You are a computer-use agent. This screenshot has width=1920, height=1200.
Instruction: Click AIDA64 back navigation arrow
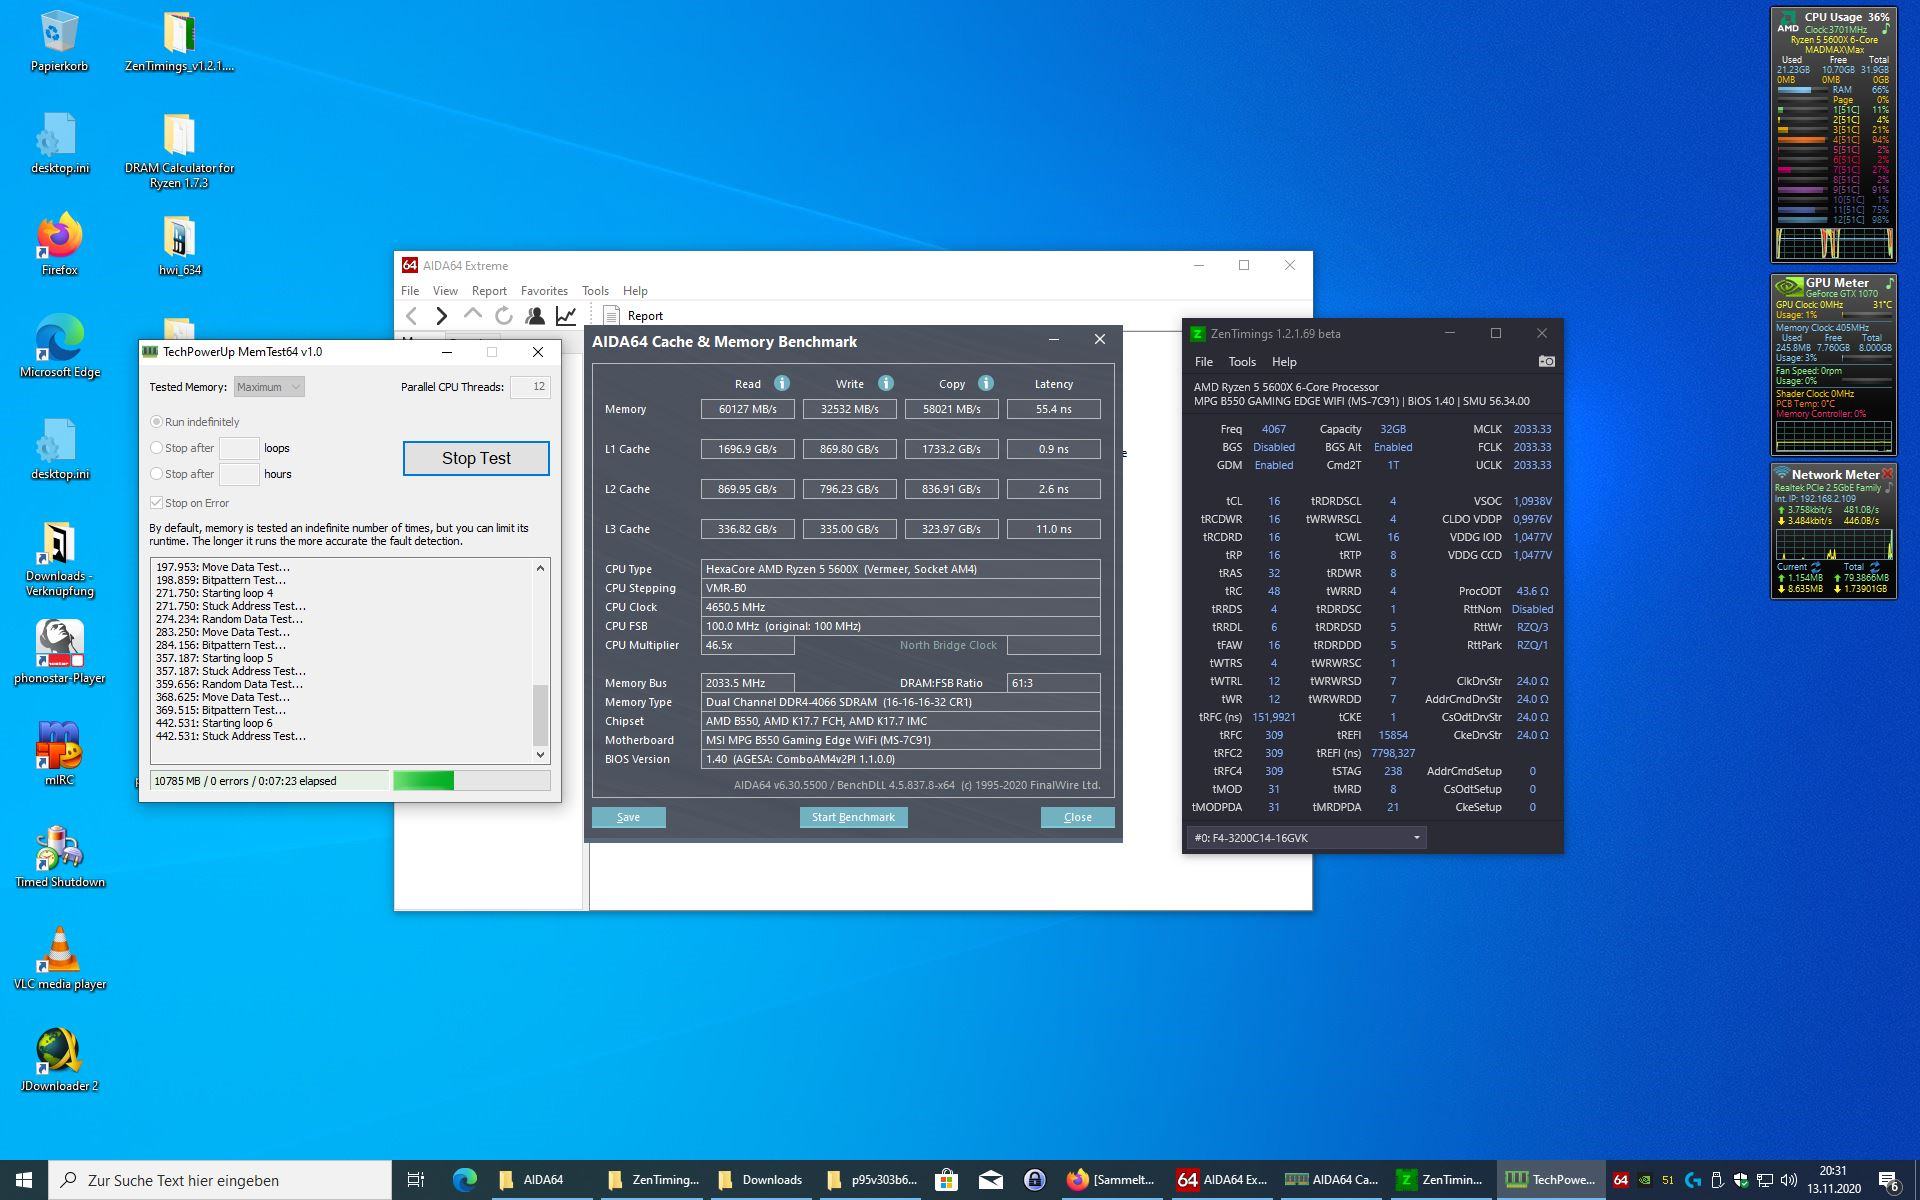(411, 316)
